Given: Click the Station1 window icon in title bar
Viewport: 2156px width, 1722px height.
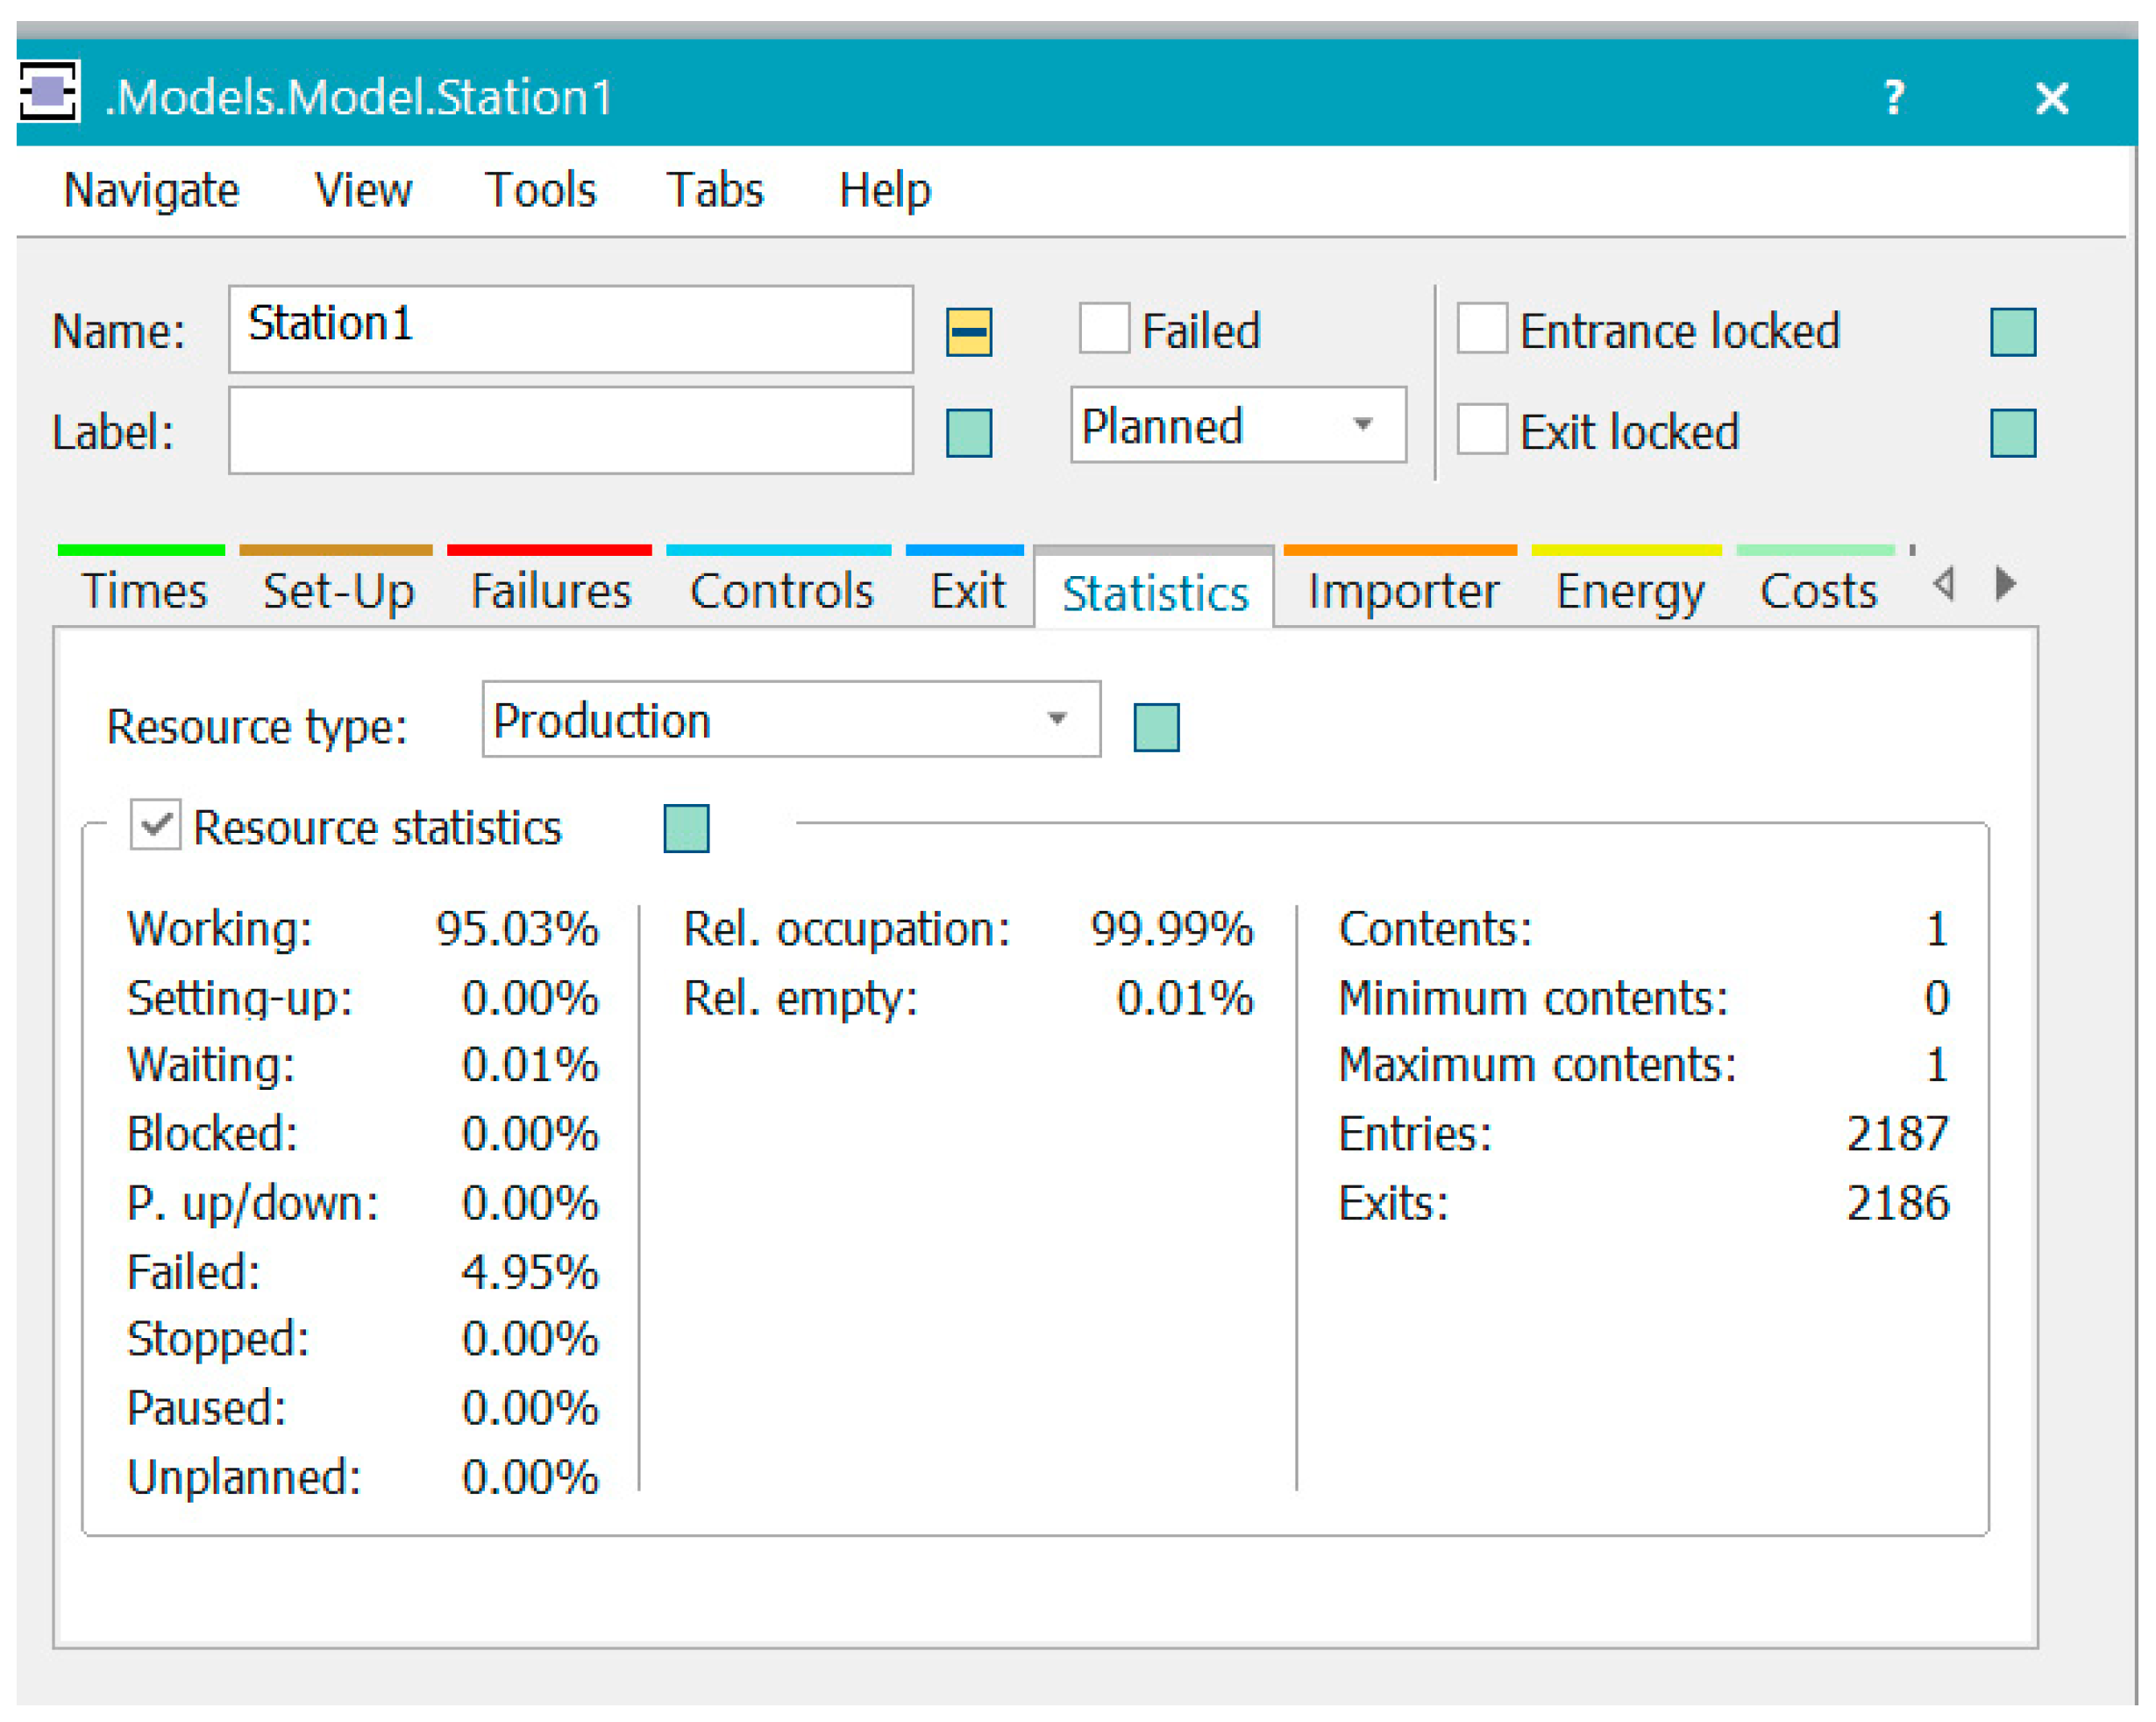Looking at the screenshot, I should coord(48,93).
